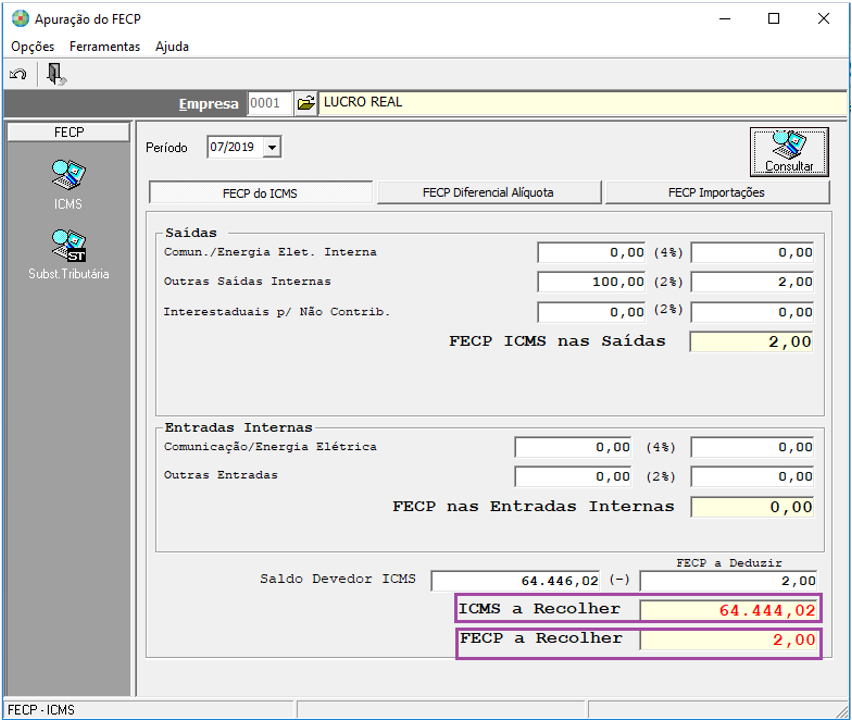852x723 pixels.
Task: Click Comunicação/Energia Elétrica entradas base field
Action: coord(573,448)
